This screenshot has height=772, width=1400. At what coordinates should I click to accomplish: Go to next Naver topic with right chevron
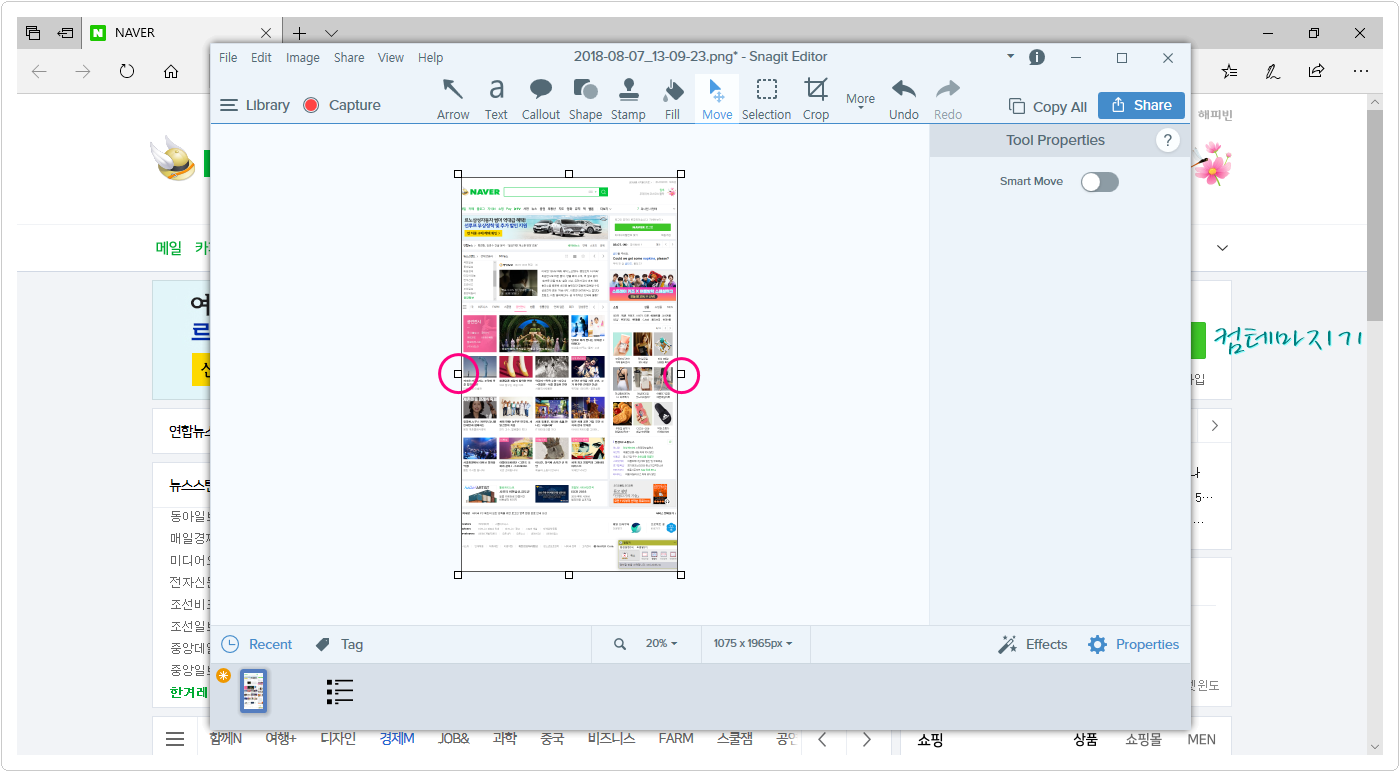tap(866, 739)
